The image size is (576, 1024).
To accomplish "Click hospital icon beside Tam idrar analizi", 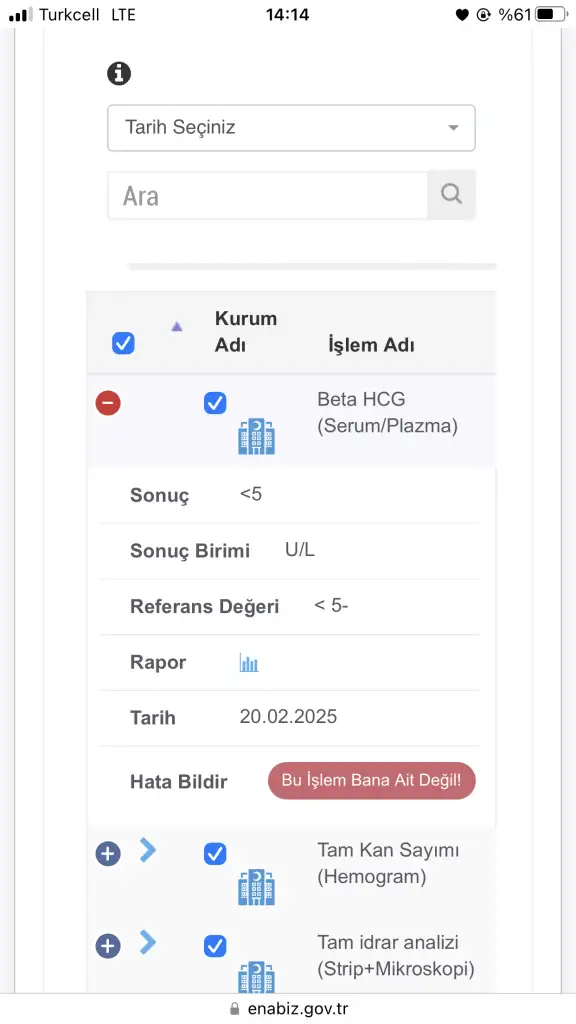I will [x=257, y=978].
